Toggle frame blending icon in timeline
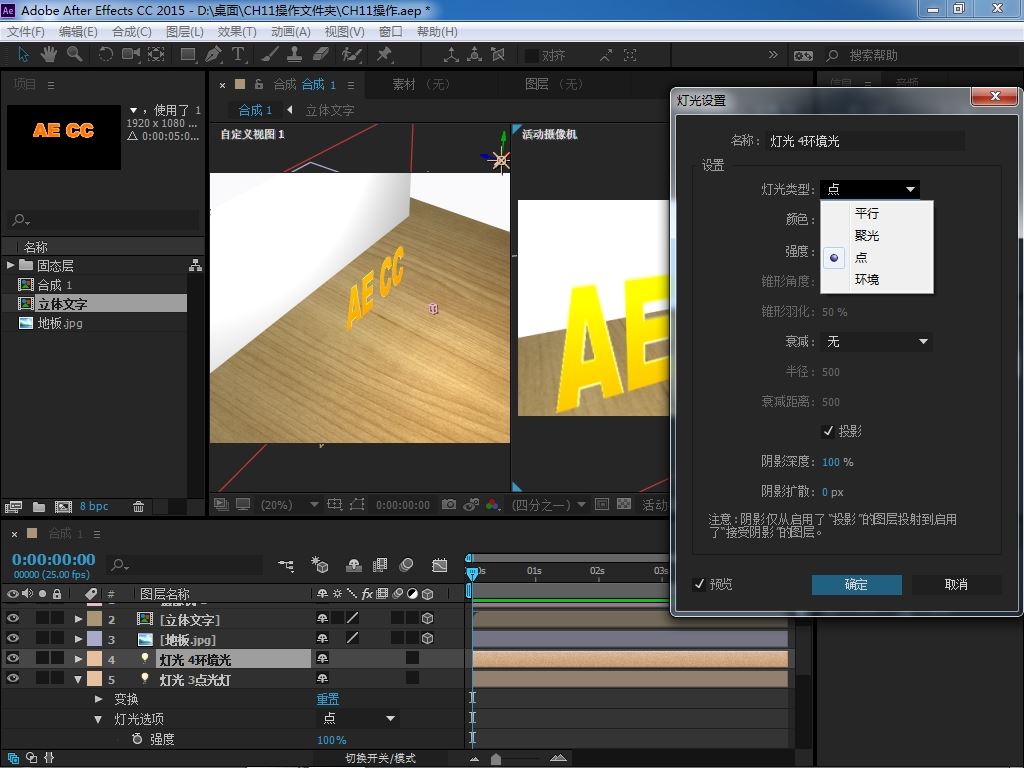 (x=379, y=565)
